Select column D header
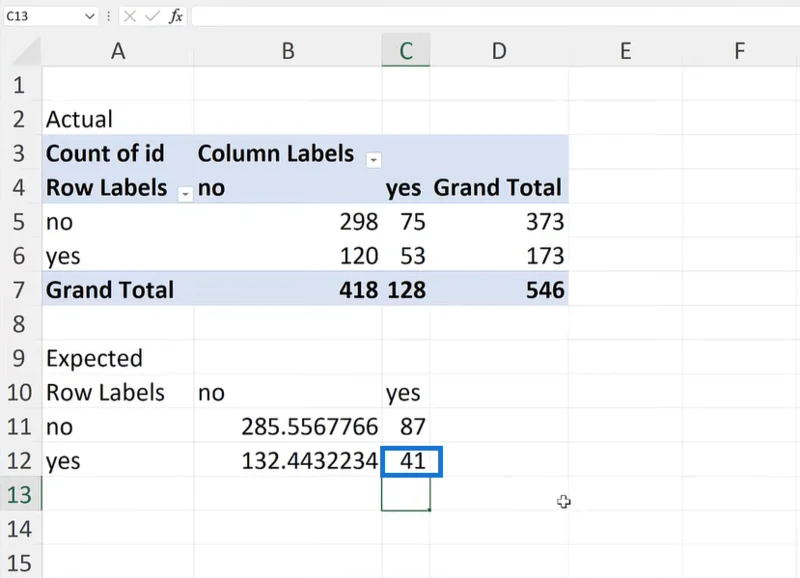This screenshot has height=578, width=800. (499, 51)
